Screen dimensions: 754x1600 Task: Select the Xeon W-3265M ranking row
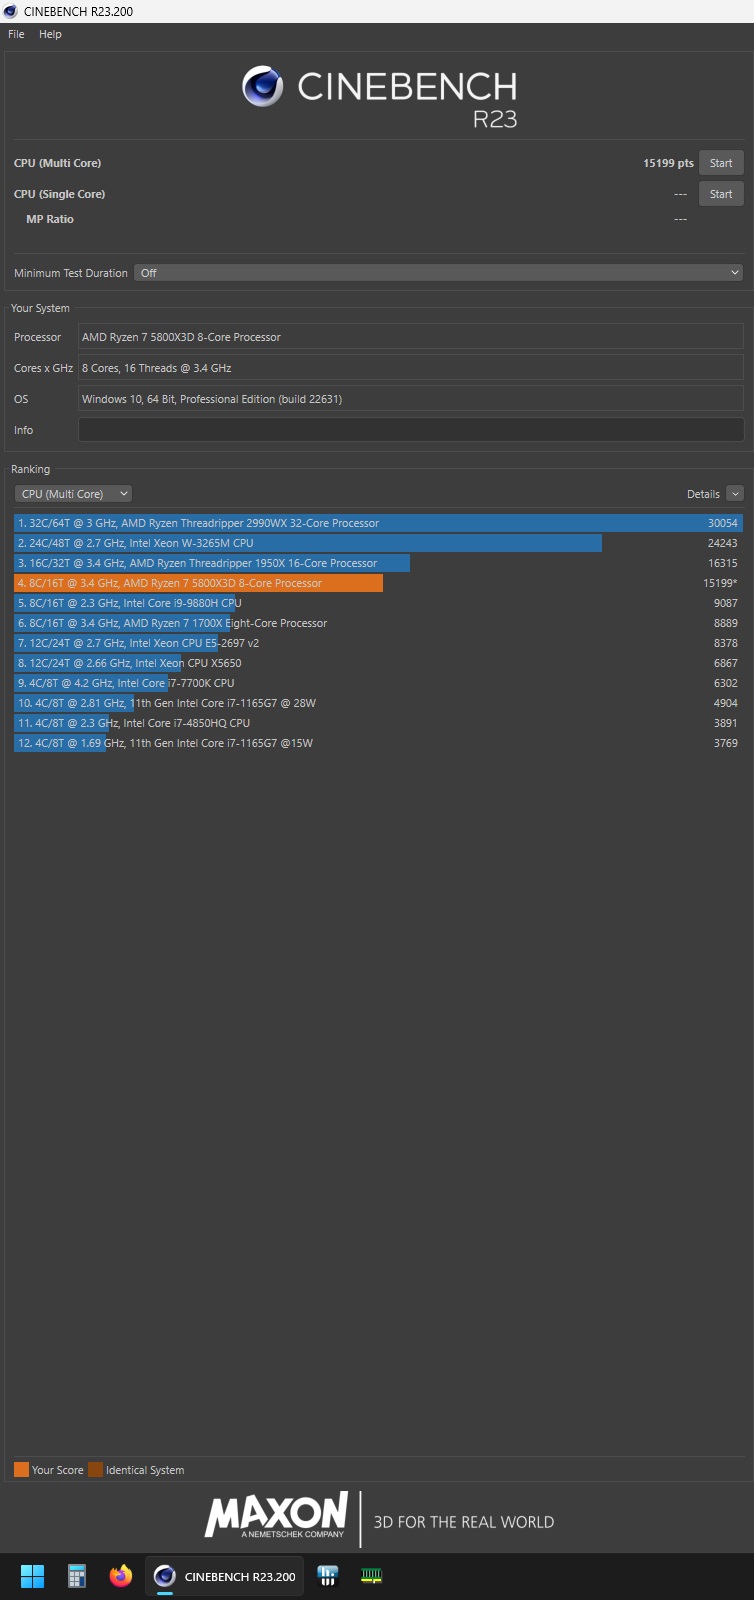coord(378,543)
